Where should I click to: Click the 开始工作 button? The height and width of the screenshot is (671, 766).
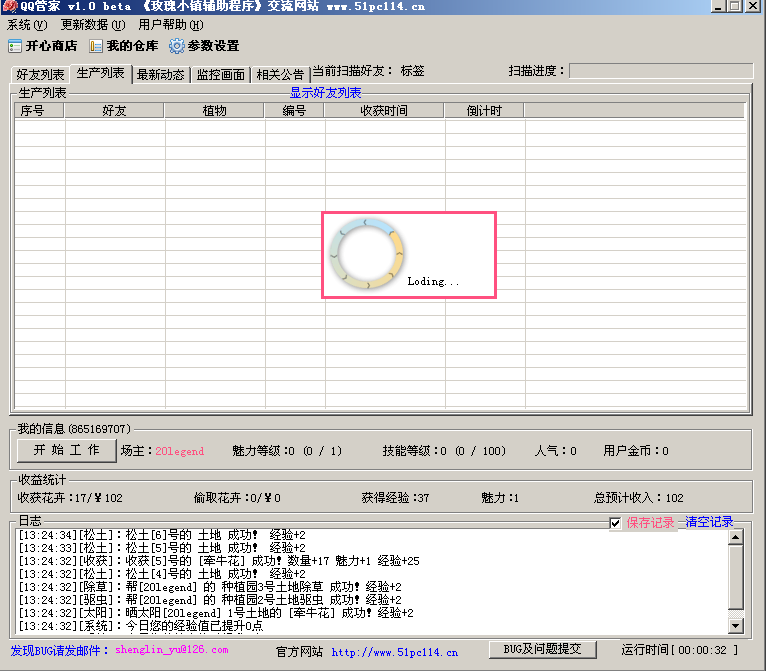pyautogui.click(x=66, y=450)
